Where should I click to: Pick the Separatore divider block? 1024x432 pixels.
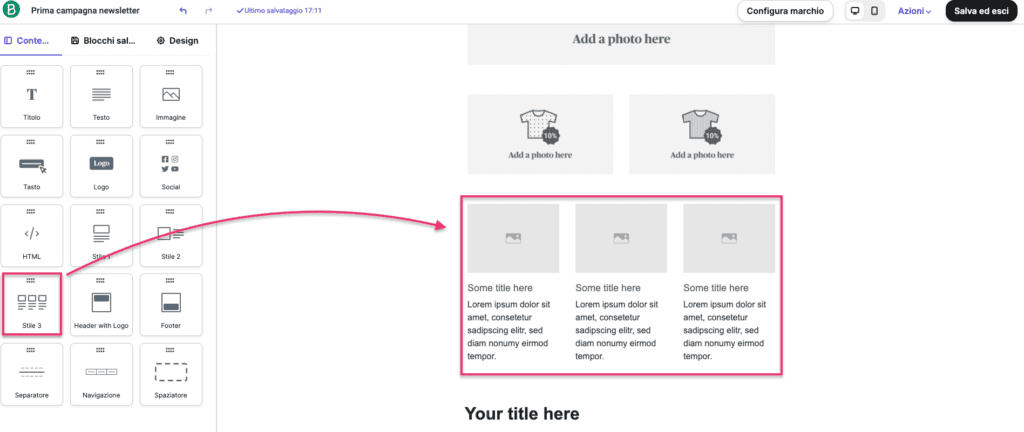pos(32,375)
